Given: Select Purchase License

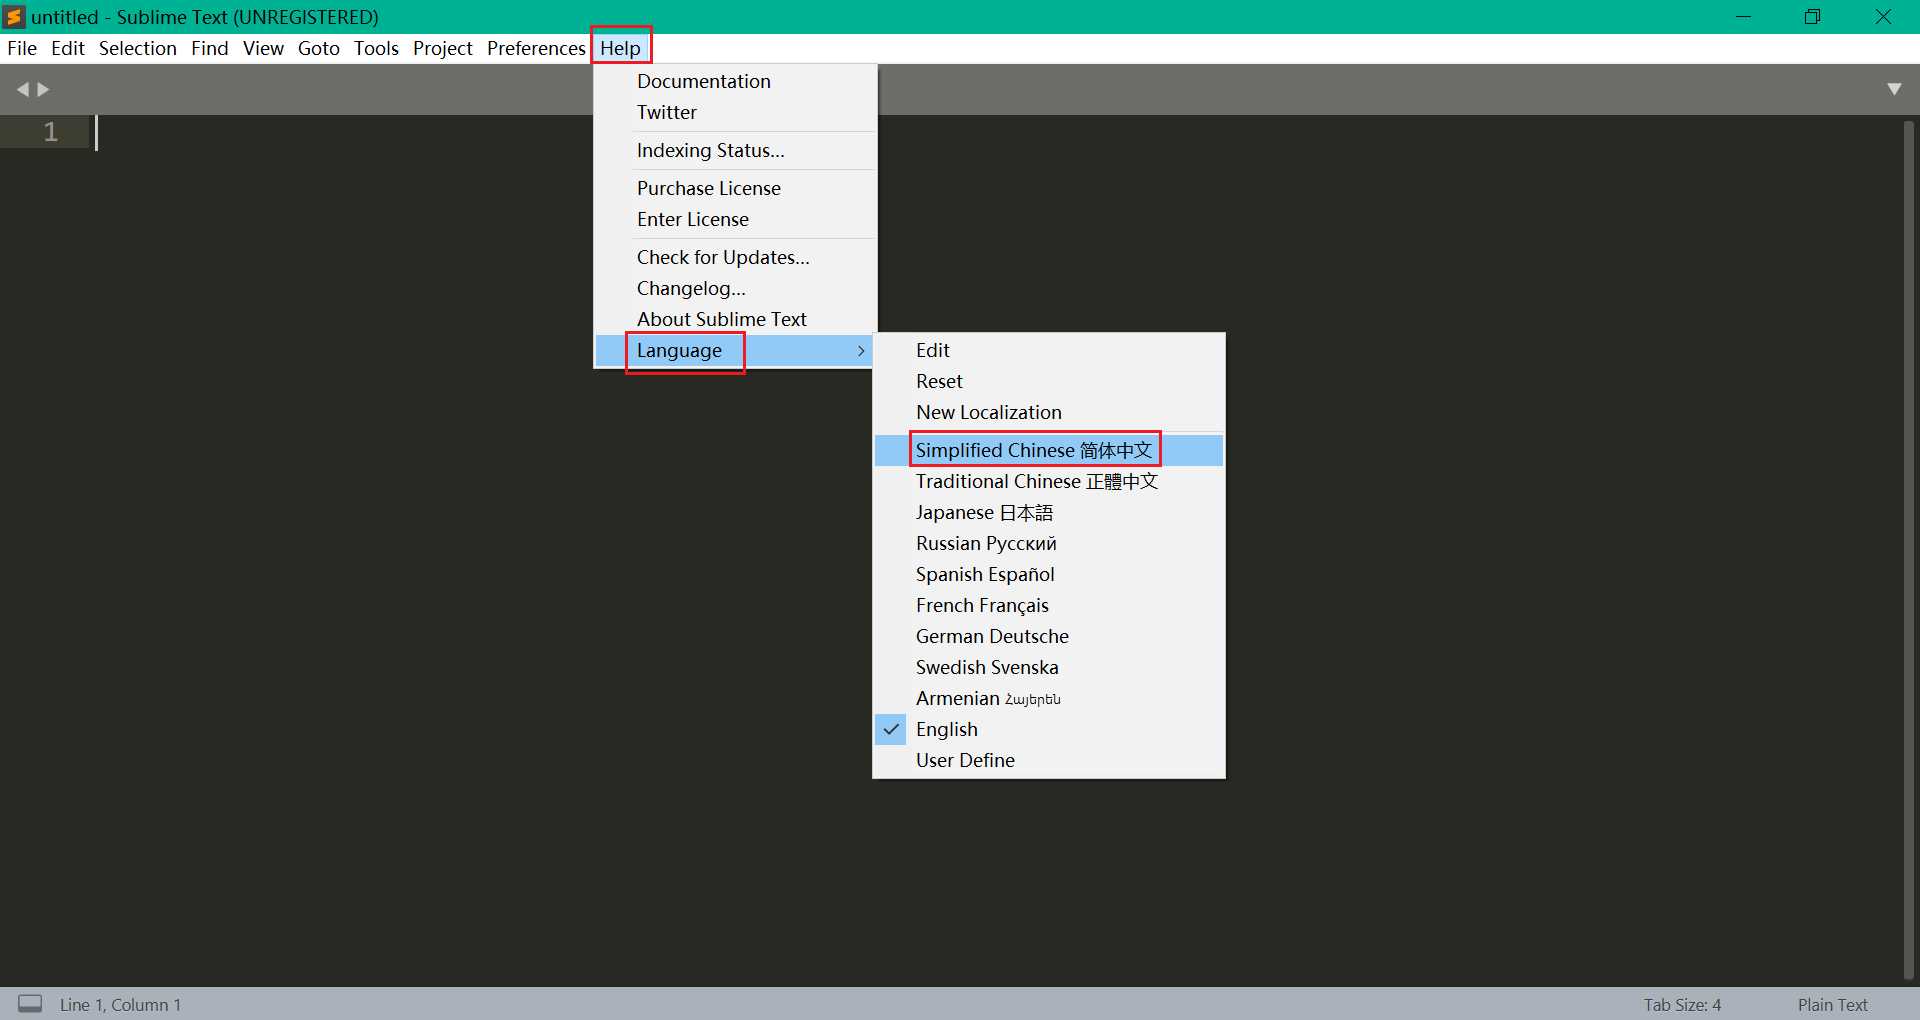Looking at the screenshot, I should coord(735,188).
